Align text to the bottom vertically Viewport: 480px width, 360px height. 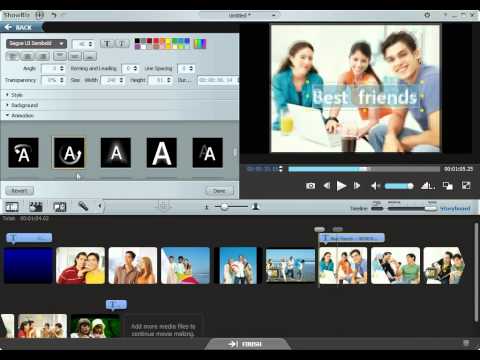pos(90,56)
